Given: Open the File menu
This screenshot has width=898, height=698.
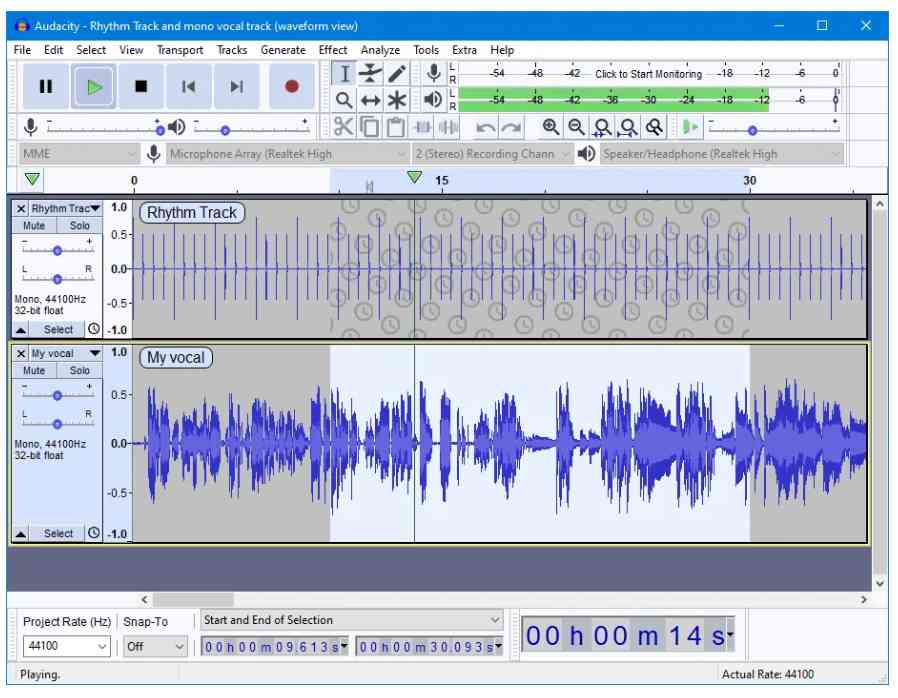Looking at the screenshot, I should (22, 50).
